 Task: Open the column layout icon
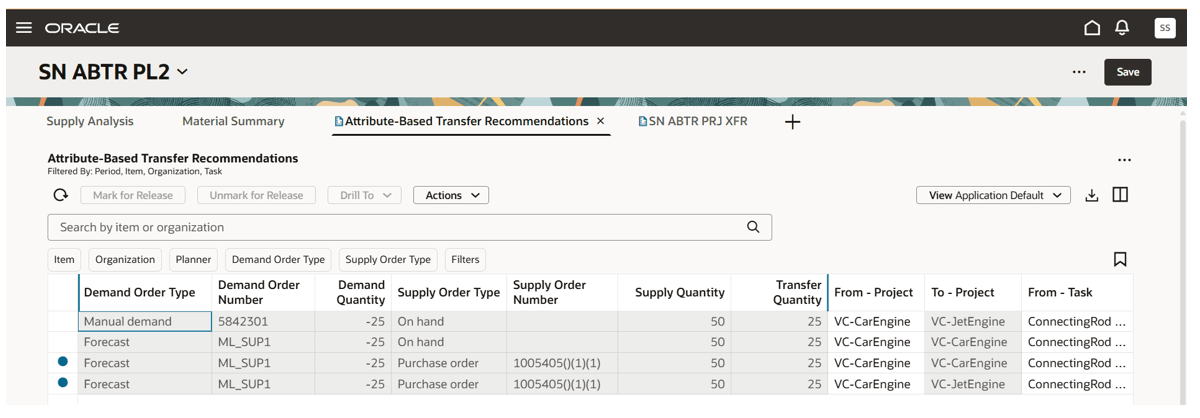pos(1120,195)
